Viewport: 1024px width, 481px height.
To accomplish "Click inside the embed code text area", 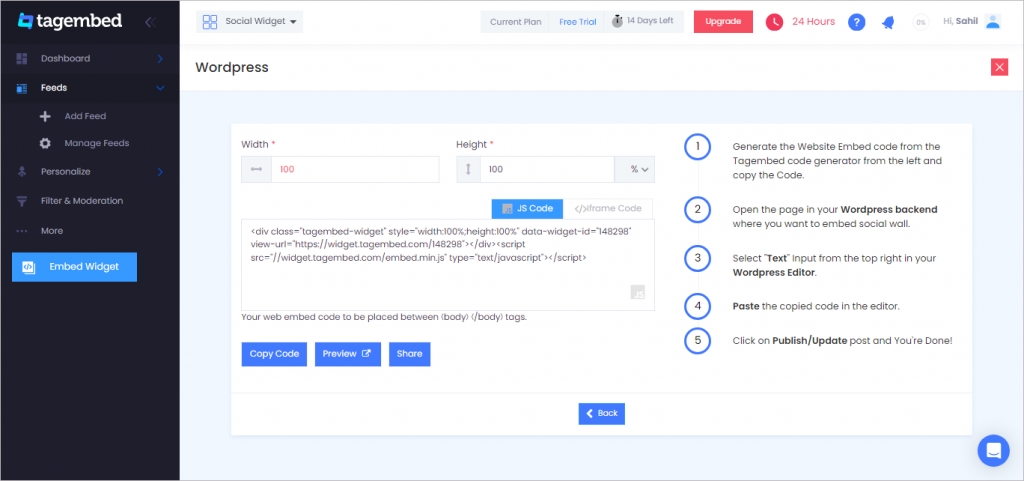I will point(447,264).
